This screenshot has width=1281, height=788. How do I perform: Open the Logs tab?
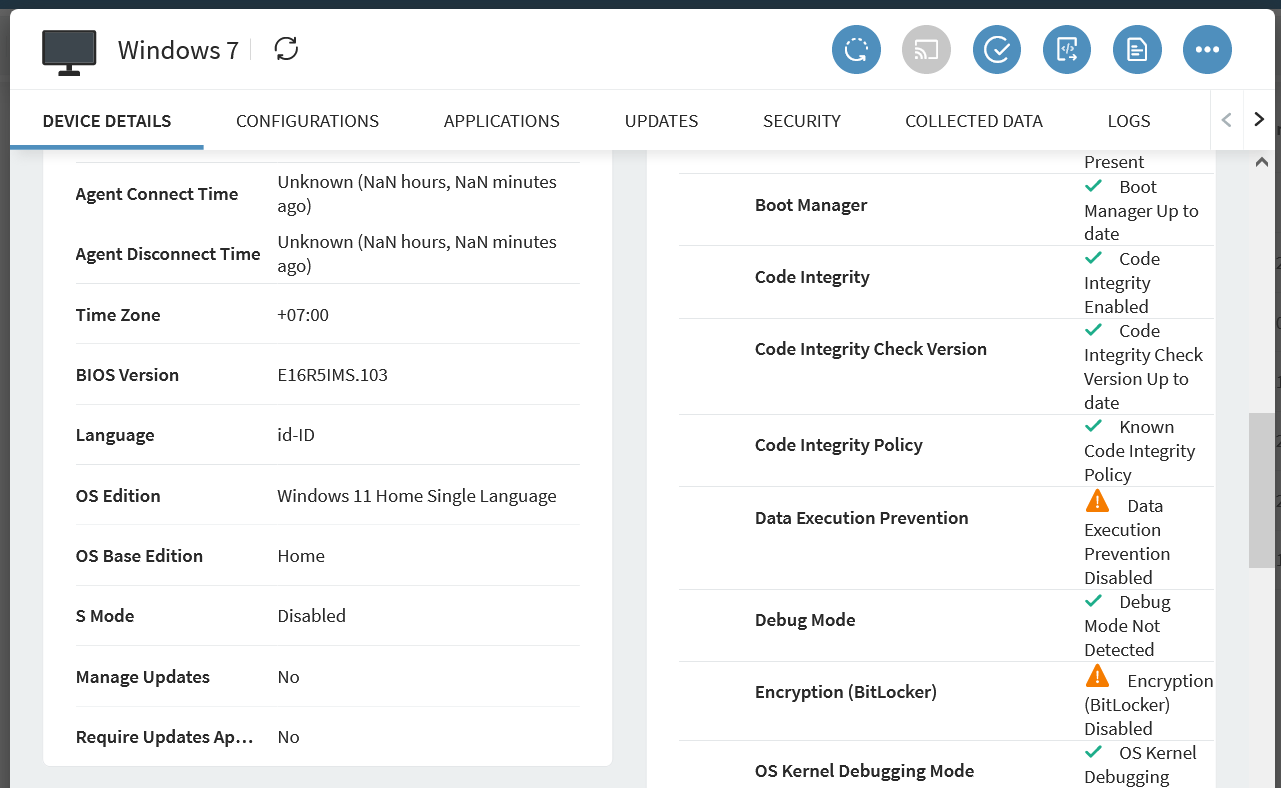pyautogui.click(x=1128, y=121)
